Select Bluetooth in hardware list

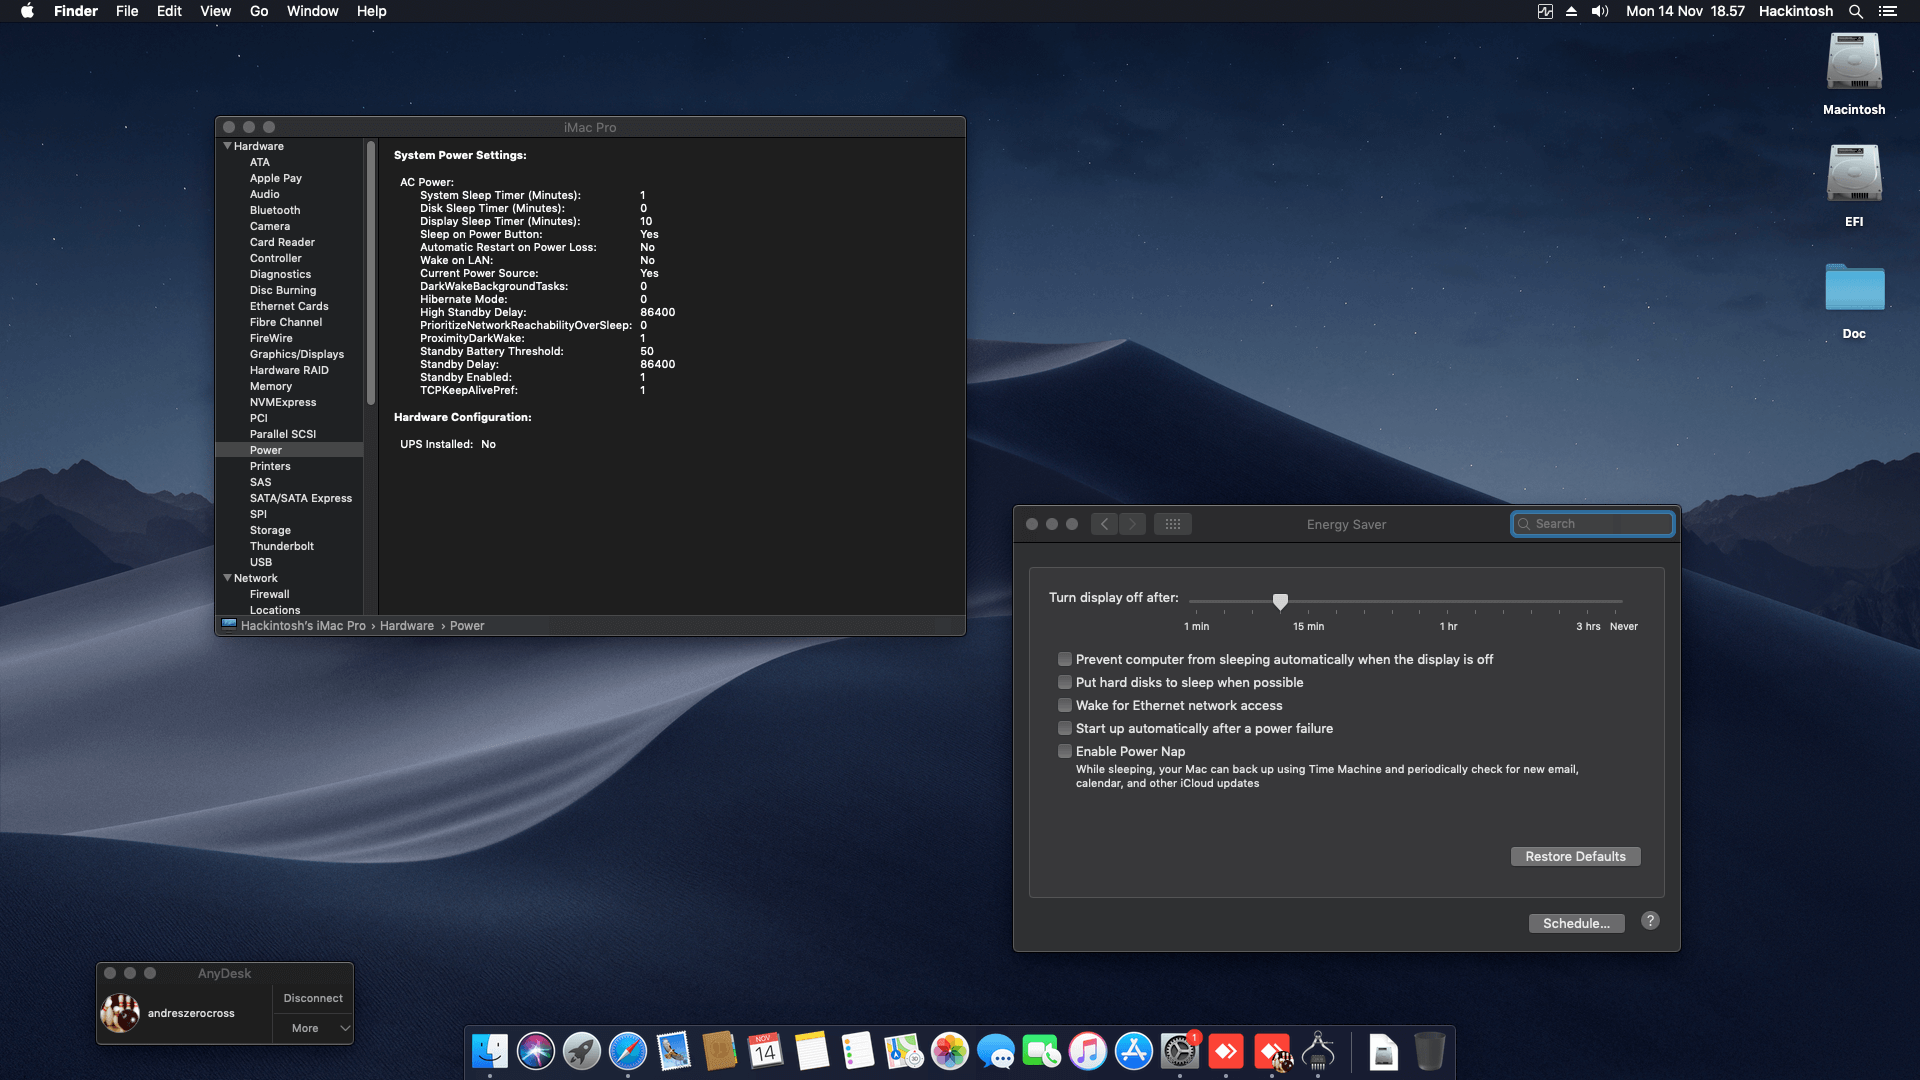[274, 210]
